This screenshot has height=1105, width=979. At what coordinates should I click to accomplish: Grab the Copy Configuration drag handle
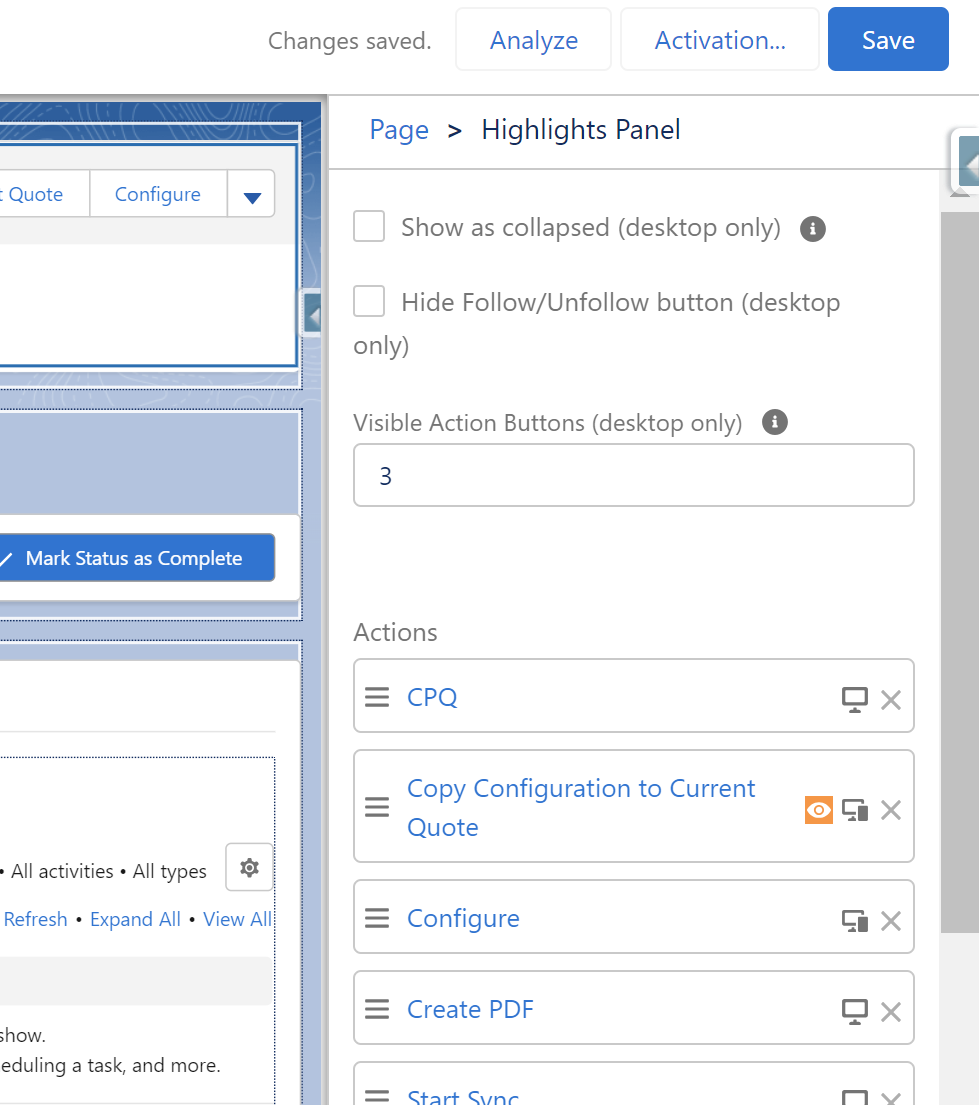coord(377,807)
